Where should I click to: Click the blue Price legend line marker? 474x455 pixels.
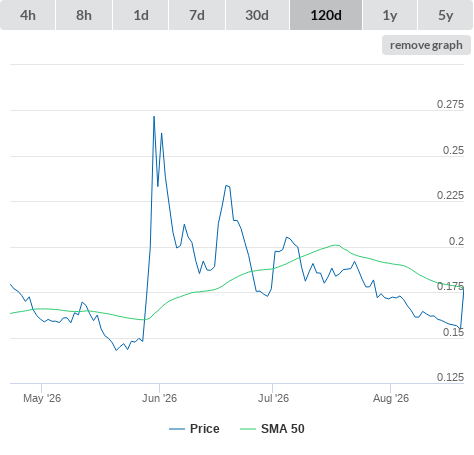(177, 429)
